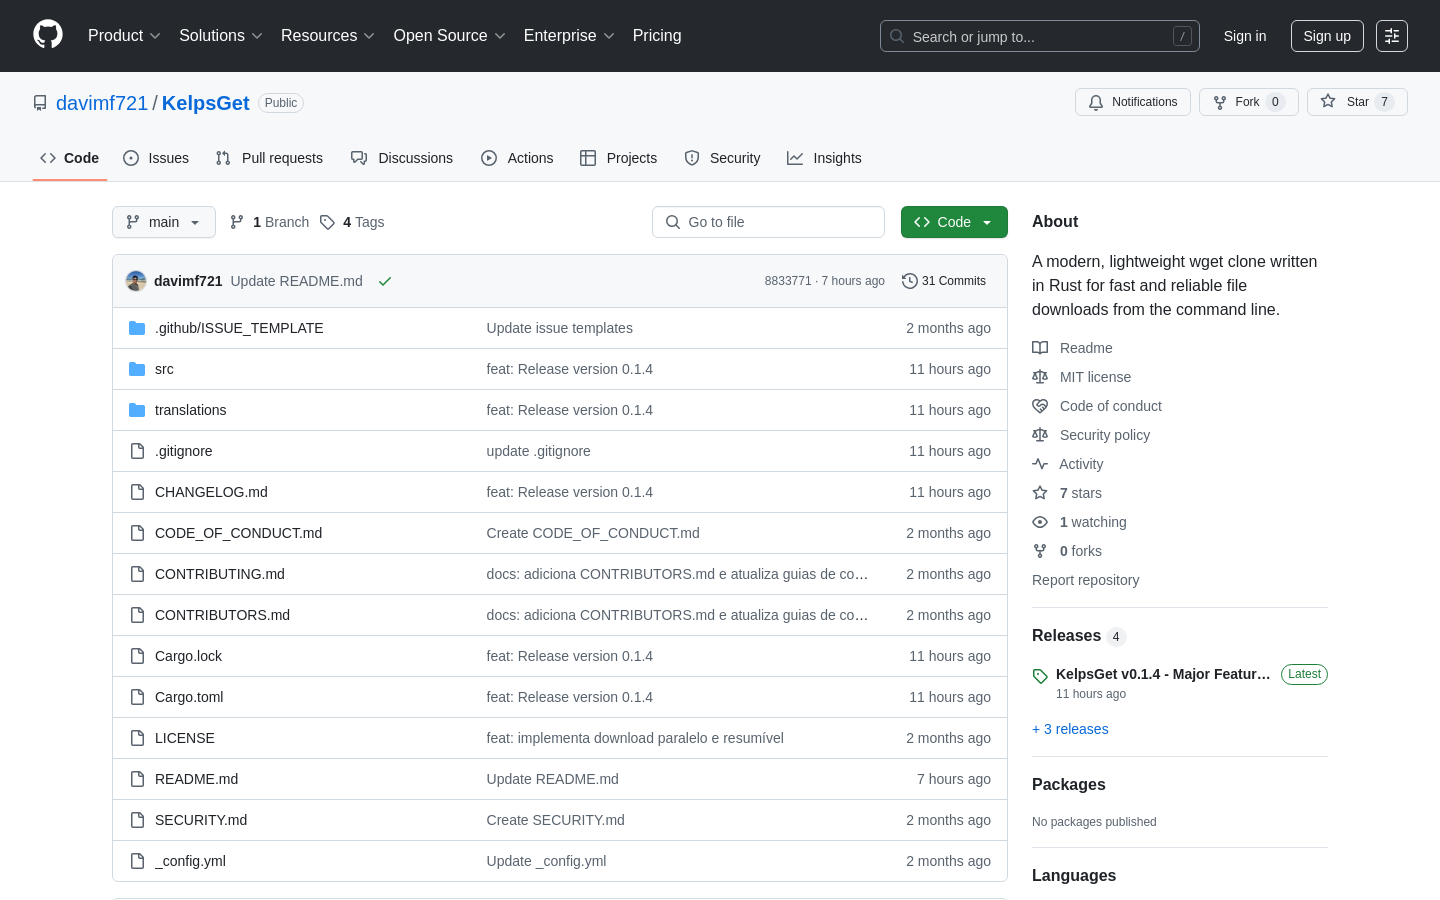1440x900 pixels.
Task: Expand the Enterprise menu
Action: [569, 36]
